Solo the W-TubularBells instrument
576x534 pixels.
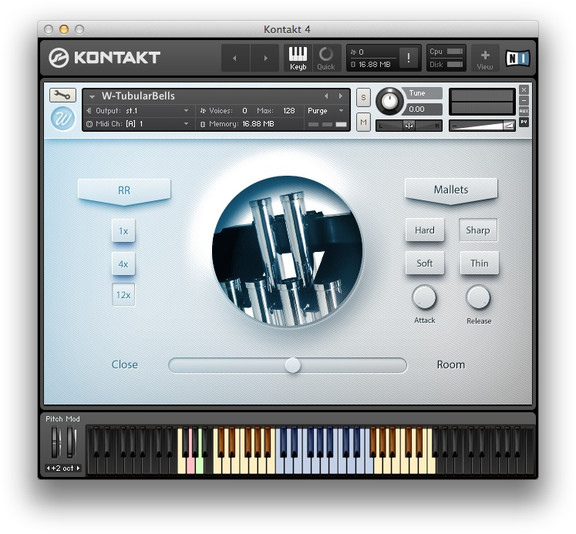tap(363, 98)
